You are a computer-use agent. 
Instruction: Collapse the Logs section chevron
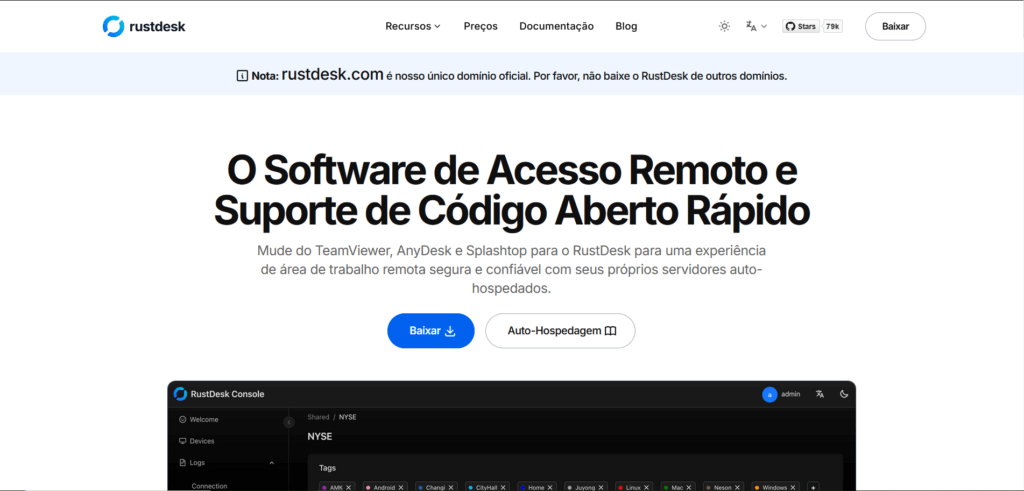(272, 463)
